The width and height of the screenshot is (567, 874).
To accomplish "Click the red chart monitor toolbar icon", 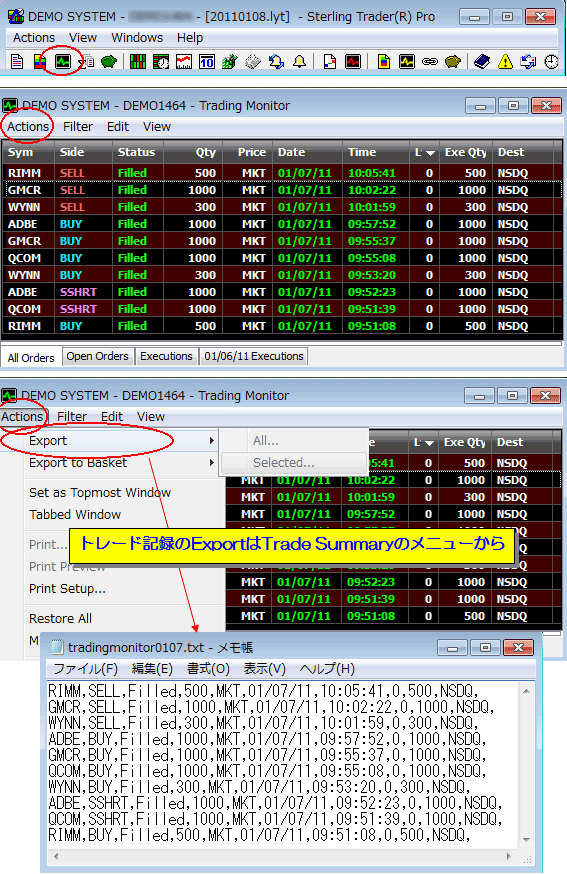I will [x=353, y=61].
